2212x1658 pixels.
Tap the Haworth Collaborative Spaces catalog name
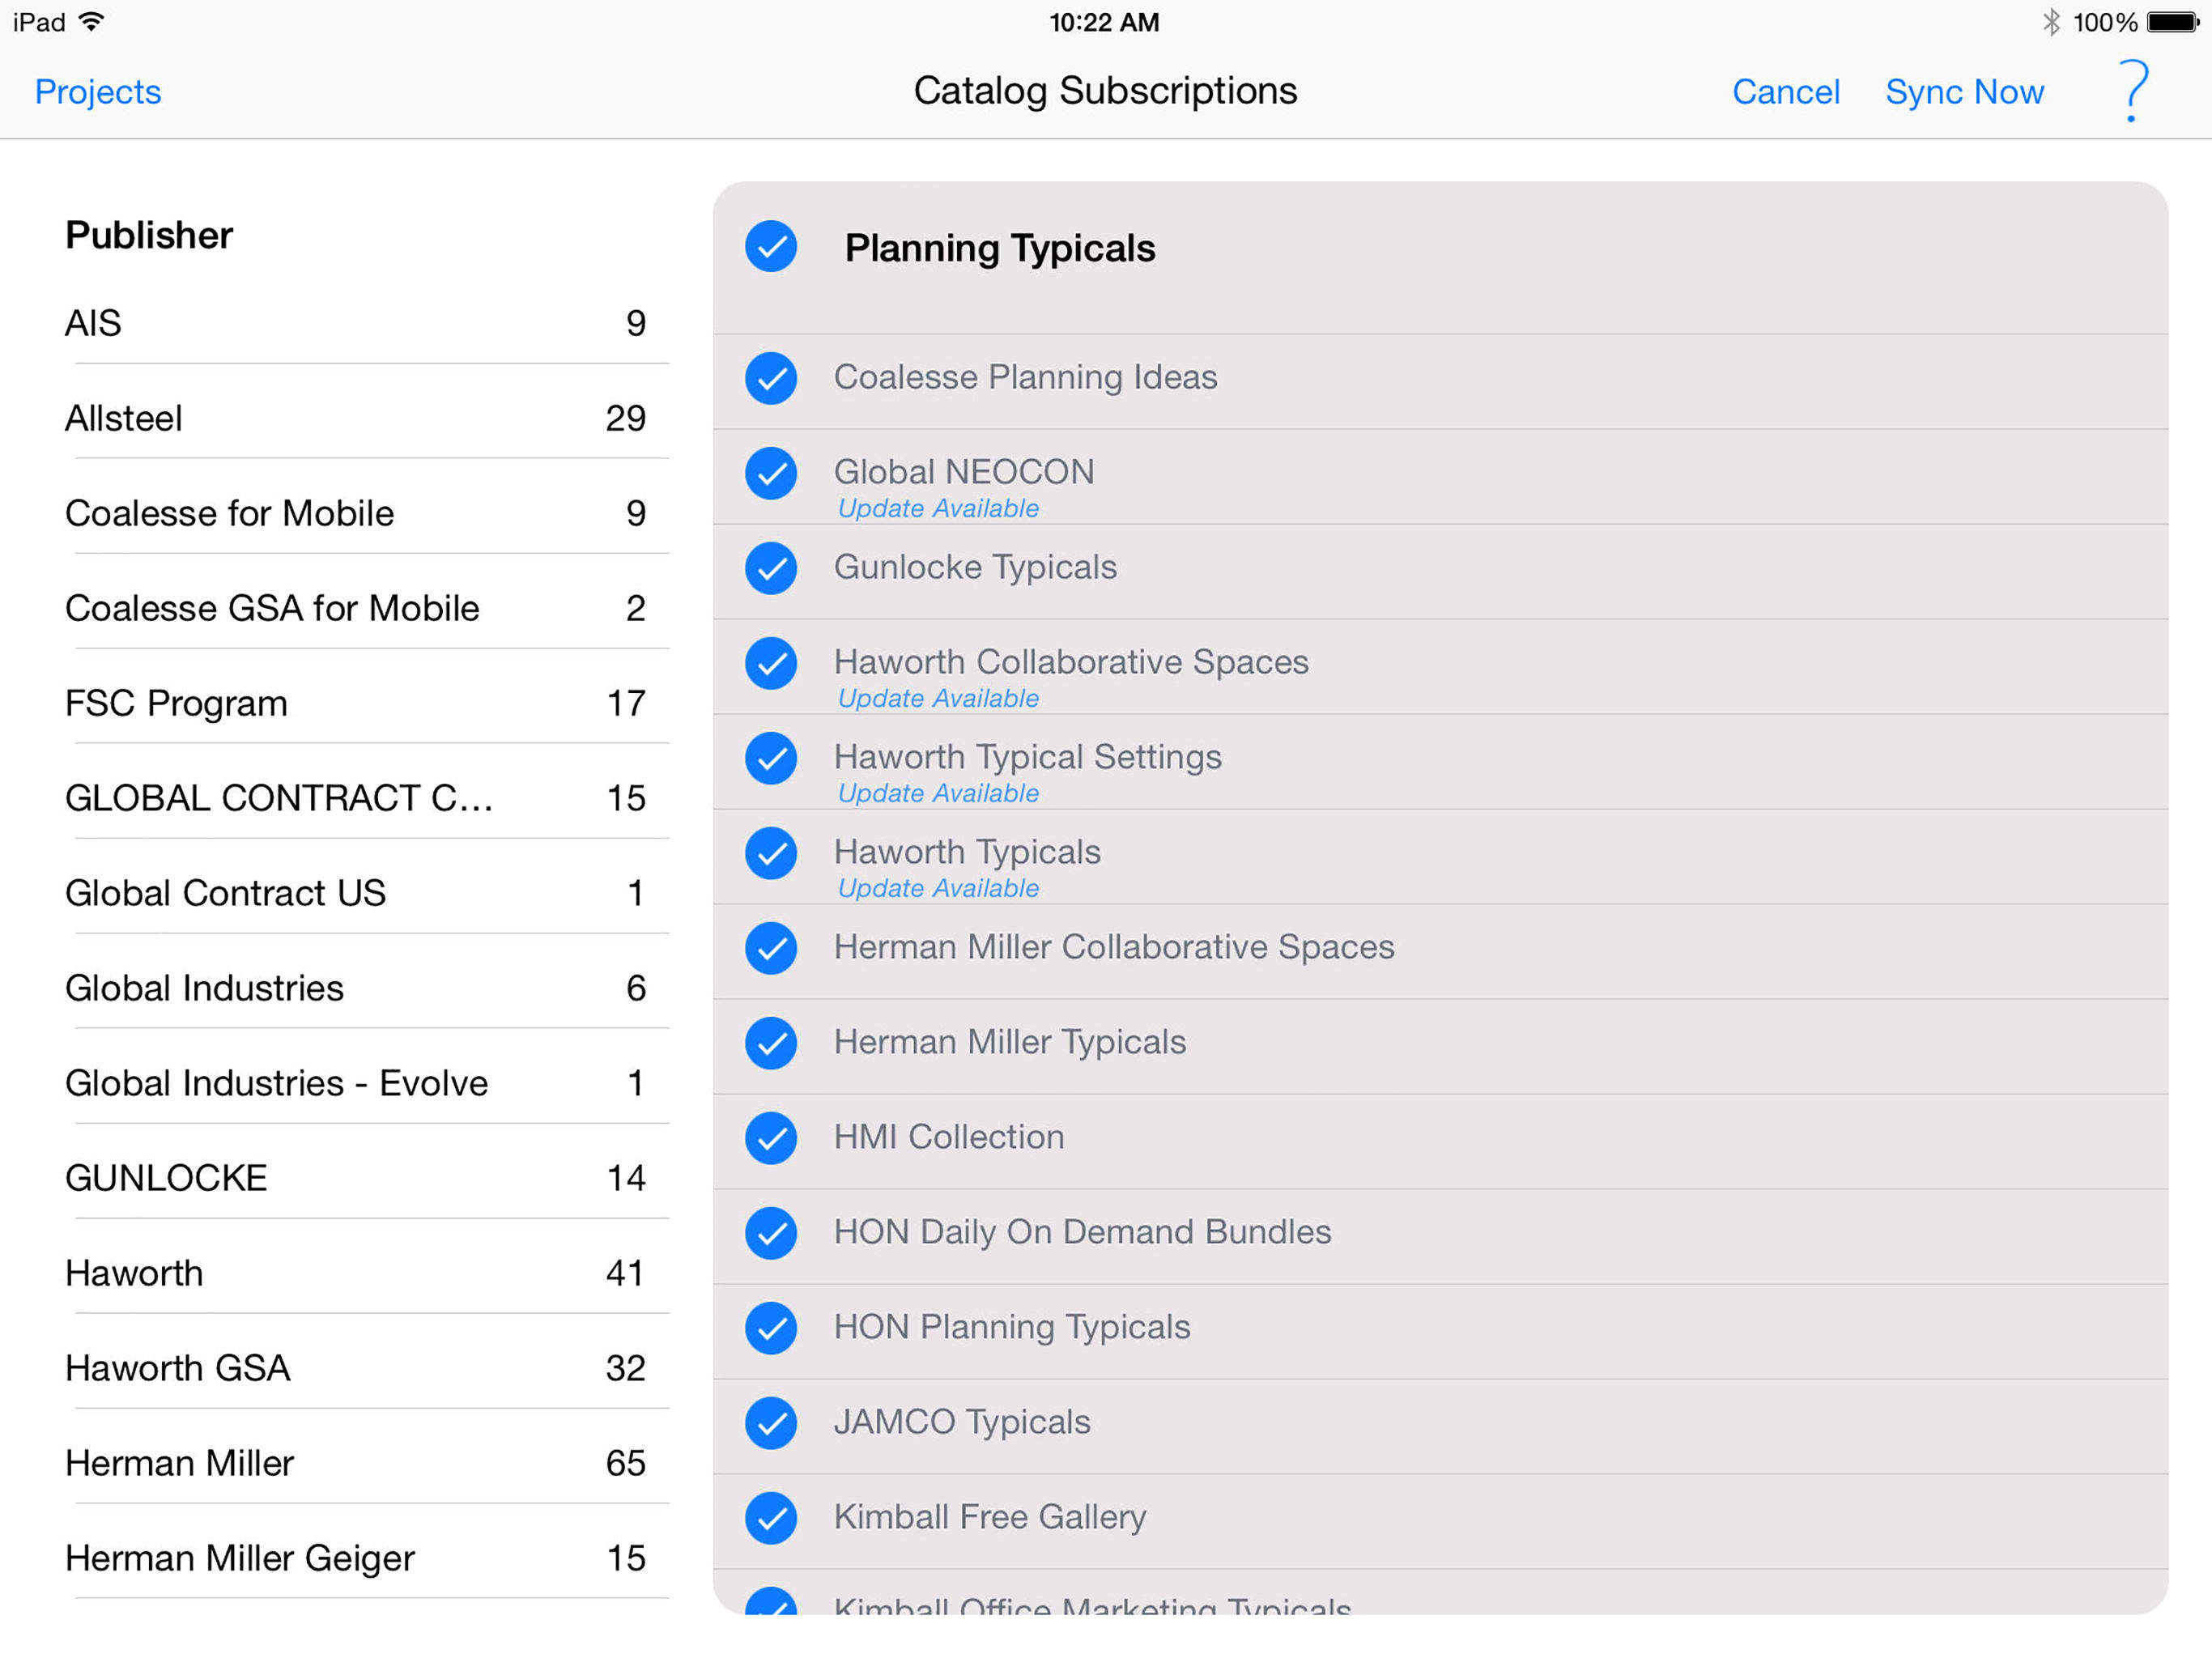tap(1071, 662)
